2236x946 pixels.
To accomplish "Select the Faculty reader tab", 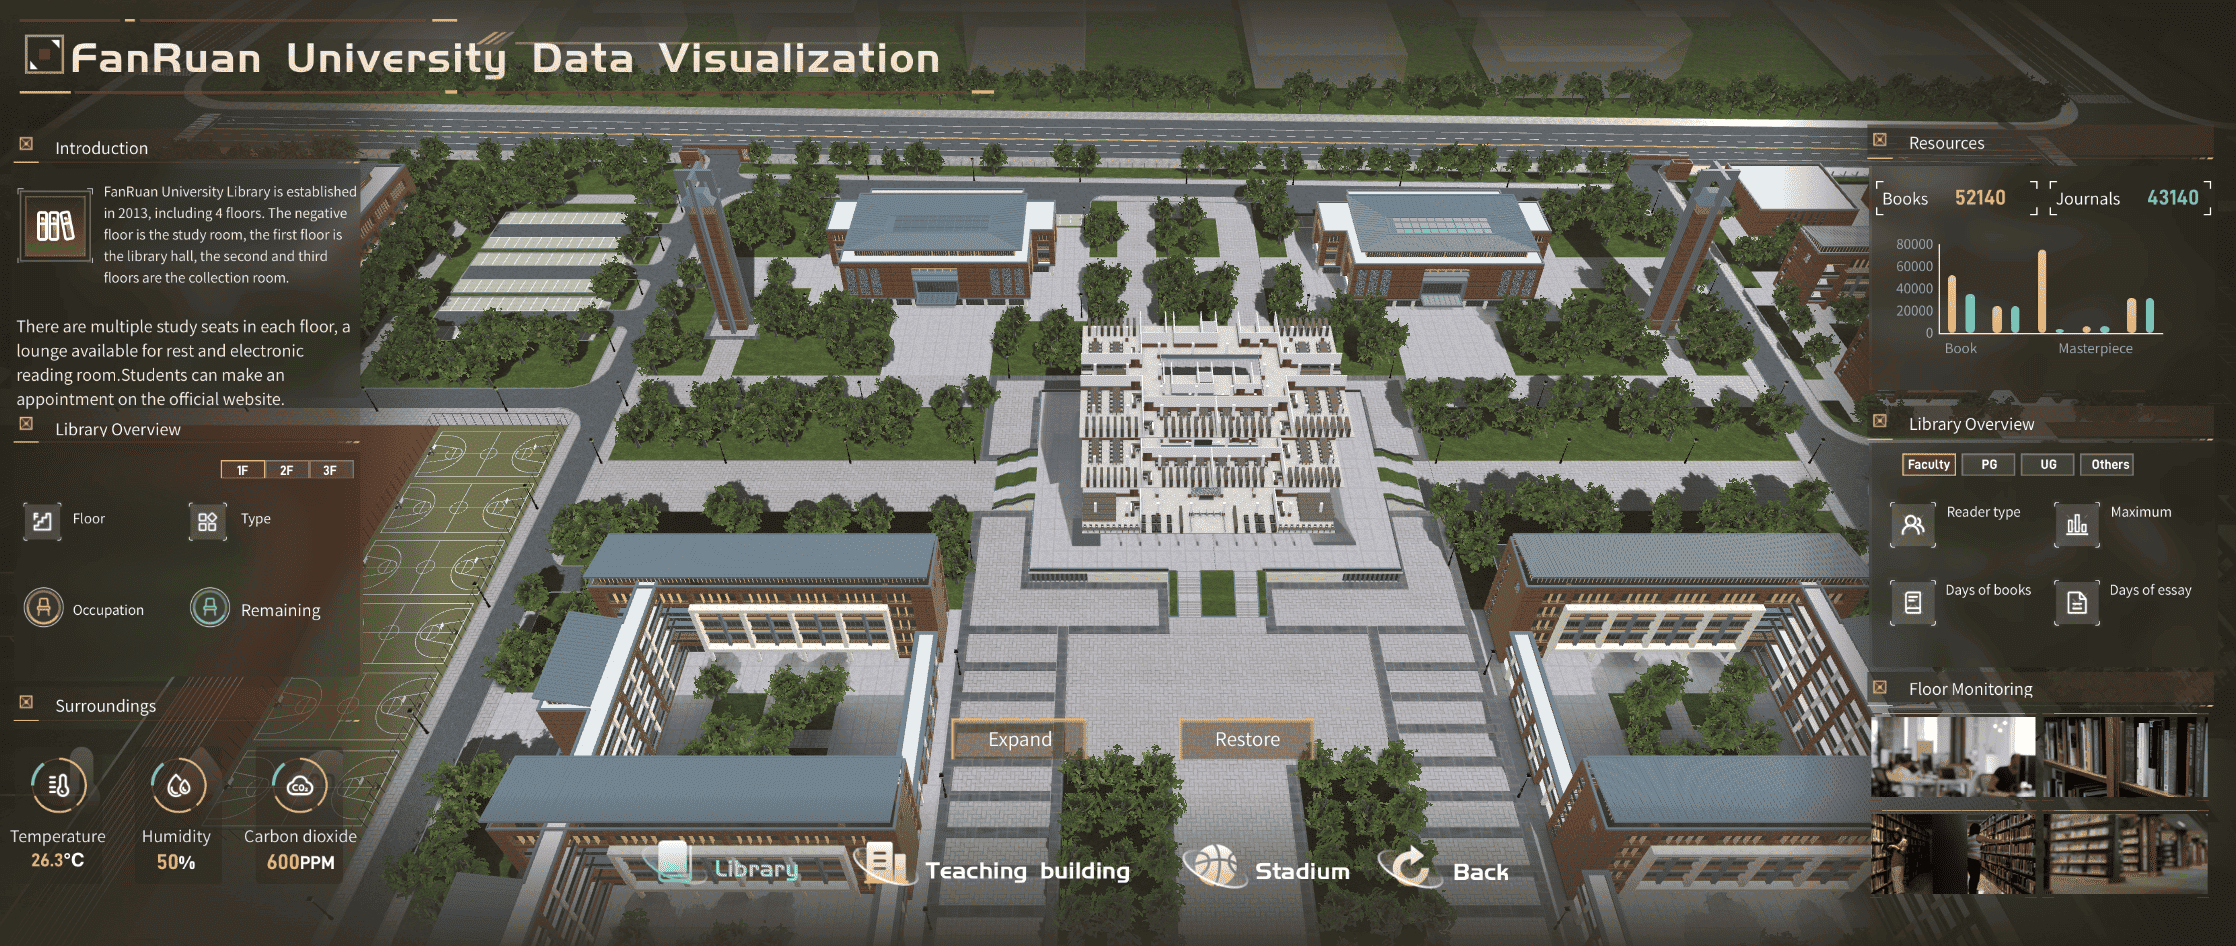I will click(x=1928, y=464).
